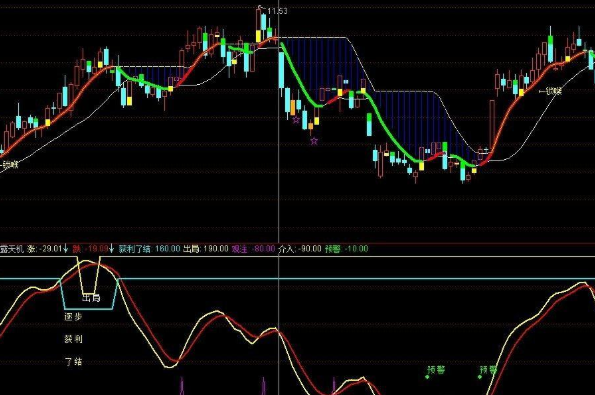Select the upper purple star marker
This screenshot has height=395, width=595.
click(296, 120)
